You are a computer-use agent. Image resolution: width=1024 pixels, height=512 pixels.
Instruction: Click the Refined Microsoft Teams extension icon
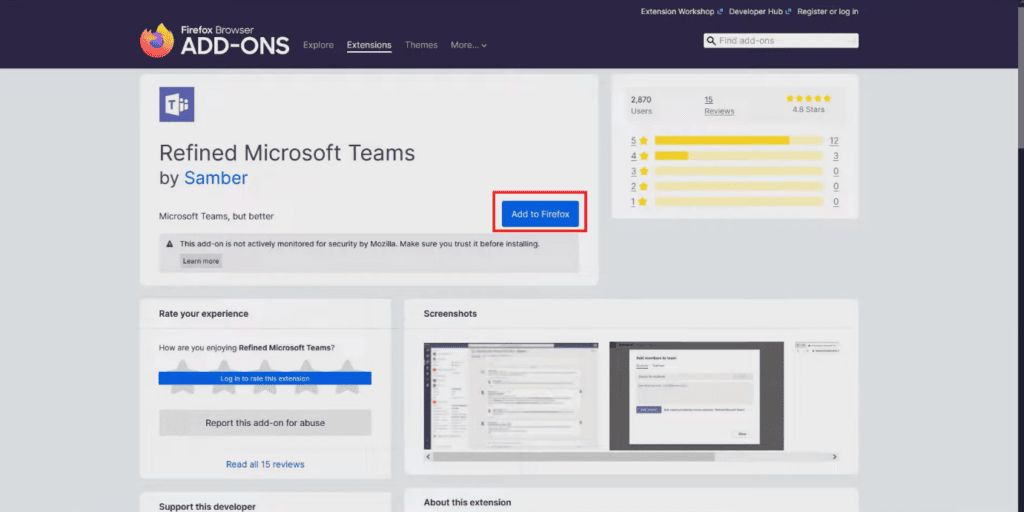pyautogui.click(x=177, y=104)
